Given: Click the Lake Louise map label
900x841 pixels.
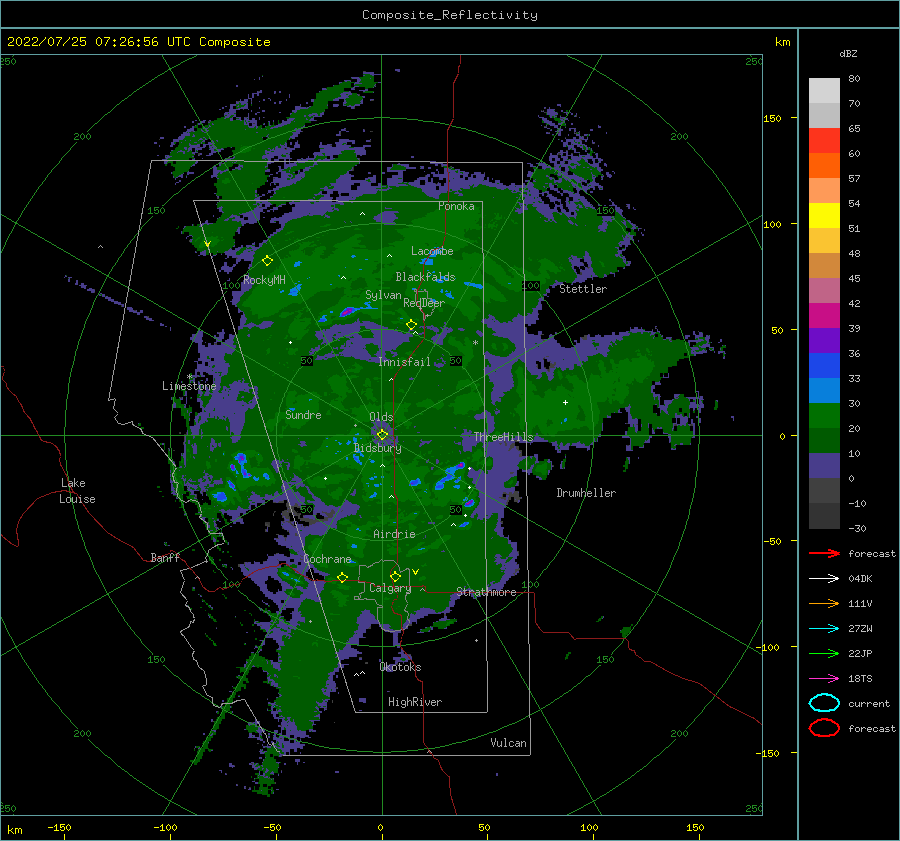Looking at the screenshot, I should [77, 491].
